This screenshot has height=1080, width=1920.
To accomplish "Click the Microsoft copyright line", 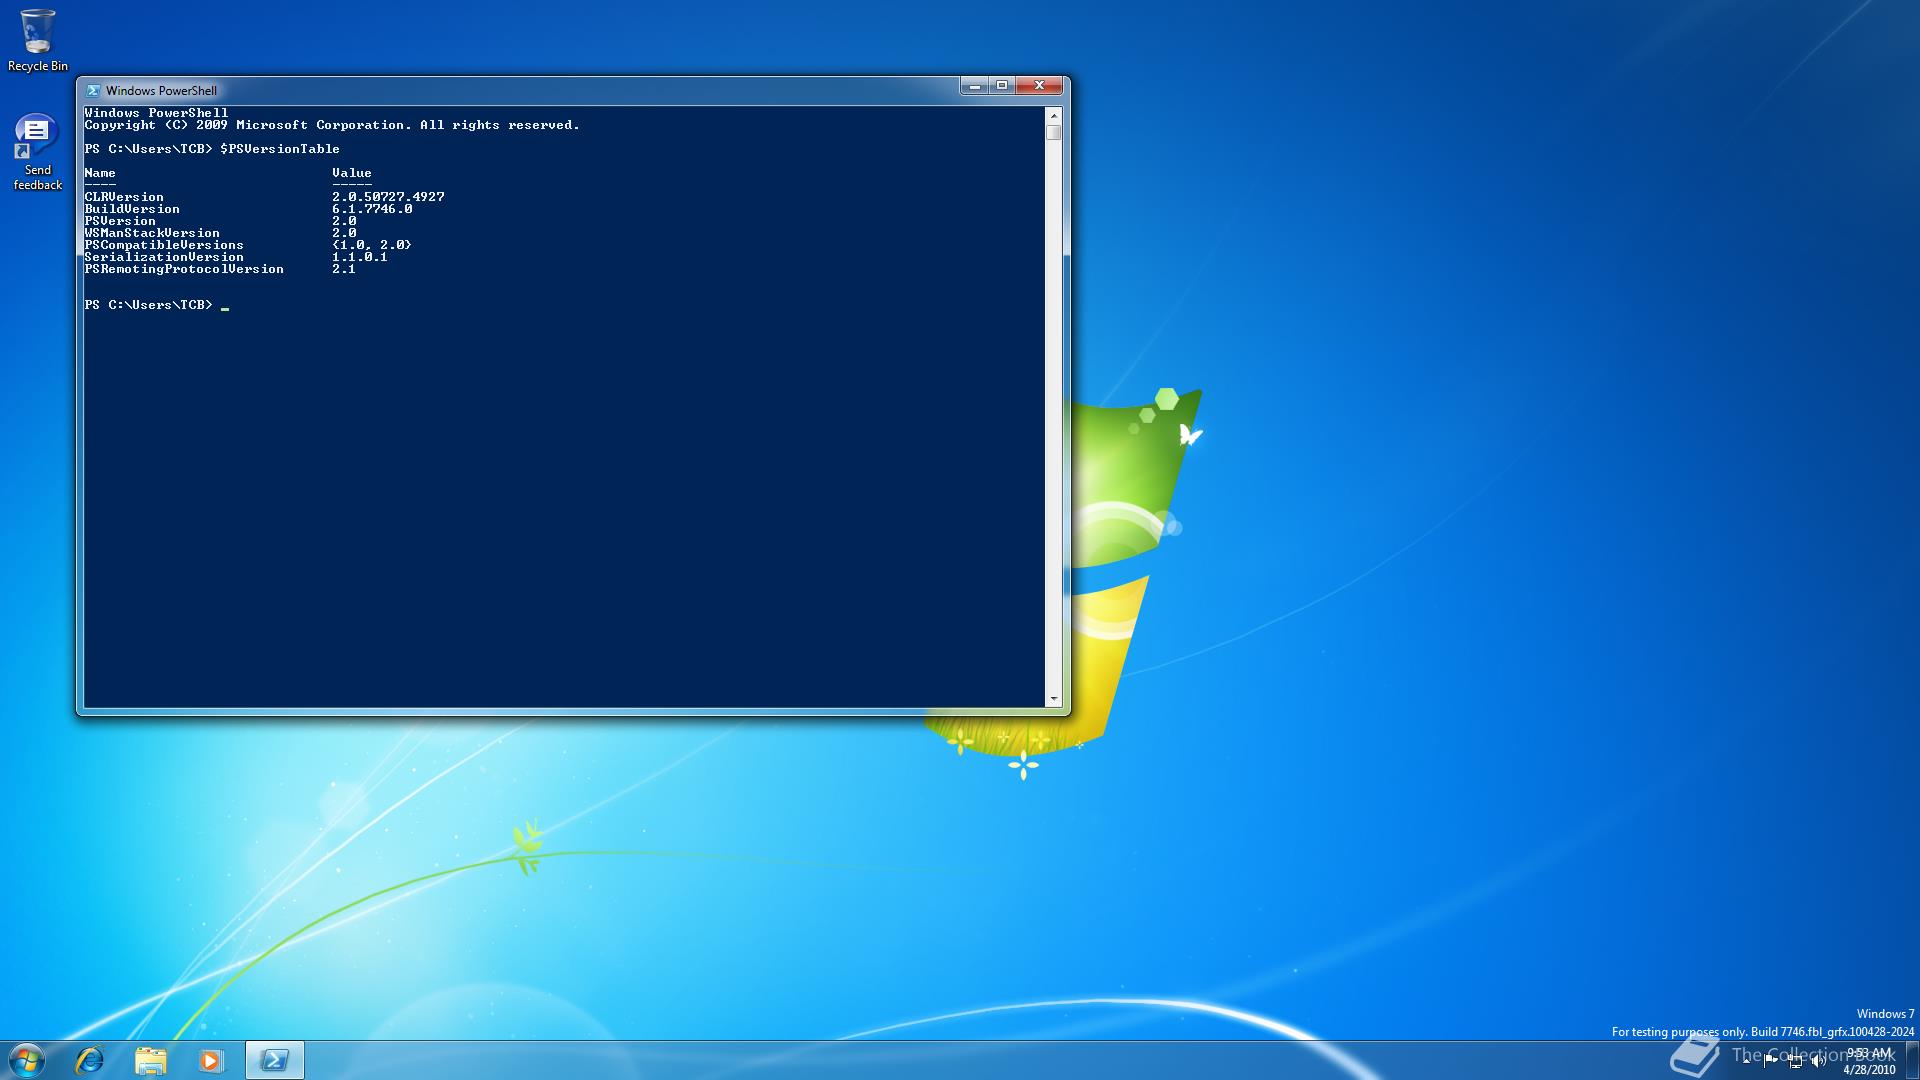I will pos(332,125).
